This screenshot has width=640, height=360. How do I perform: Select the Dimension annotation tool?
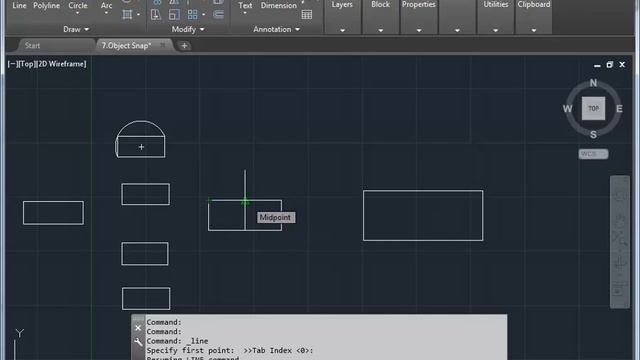tap(279, 5)
